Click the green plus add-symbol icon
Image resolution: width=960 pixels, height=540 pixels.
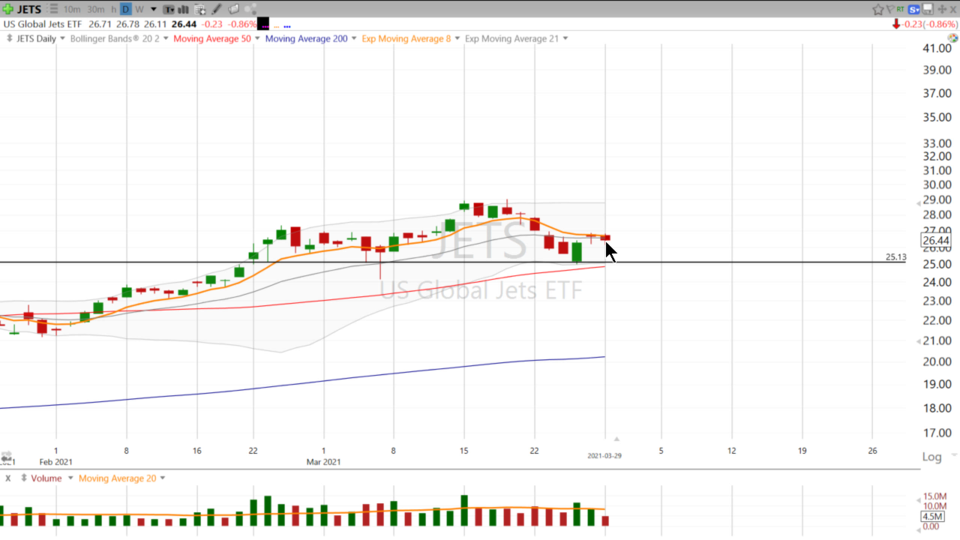[x=7, y=9]
